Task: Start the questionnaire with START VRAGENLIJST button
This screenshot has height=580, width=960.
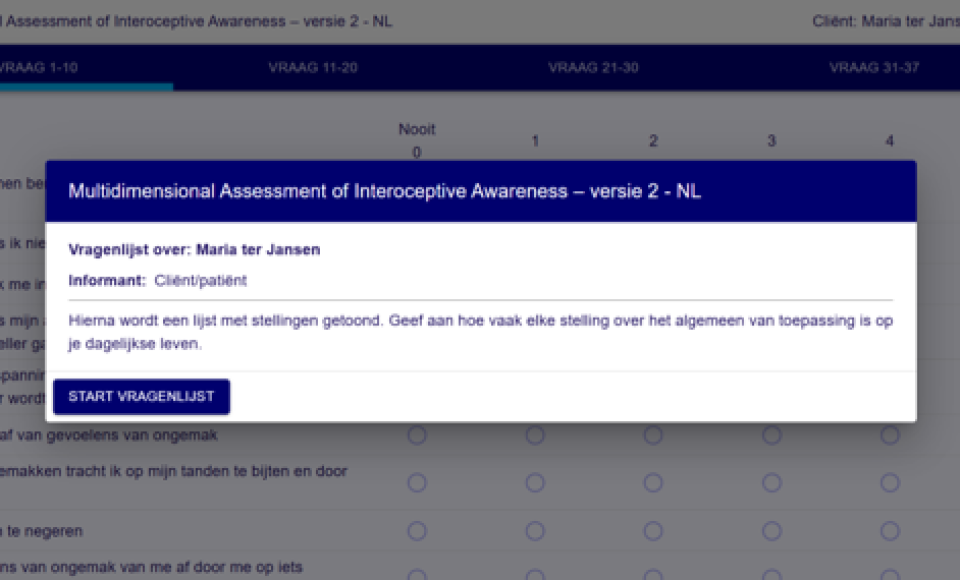Action: [x=141, y=396]
